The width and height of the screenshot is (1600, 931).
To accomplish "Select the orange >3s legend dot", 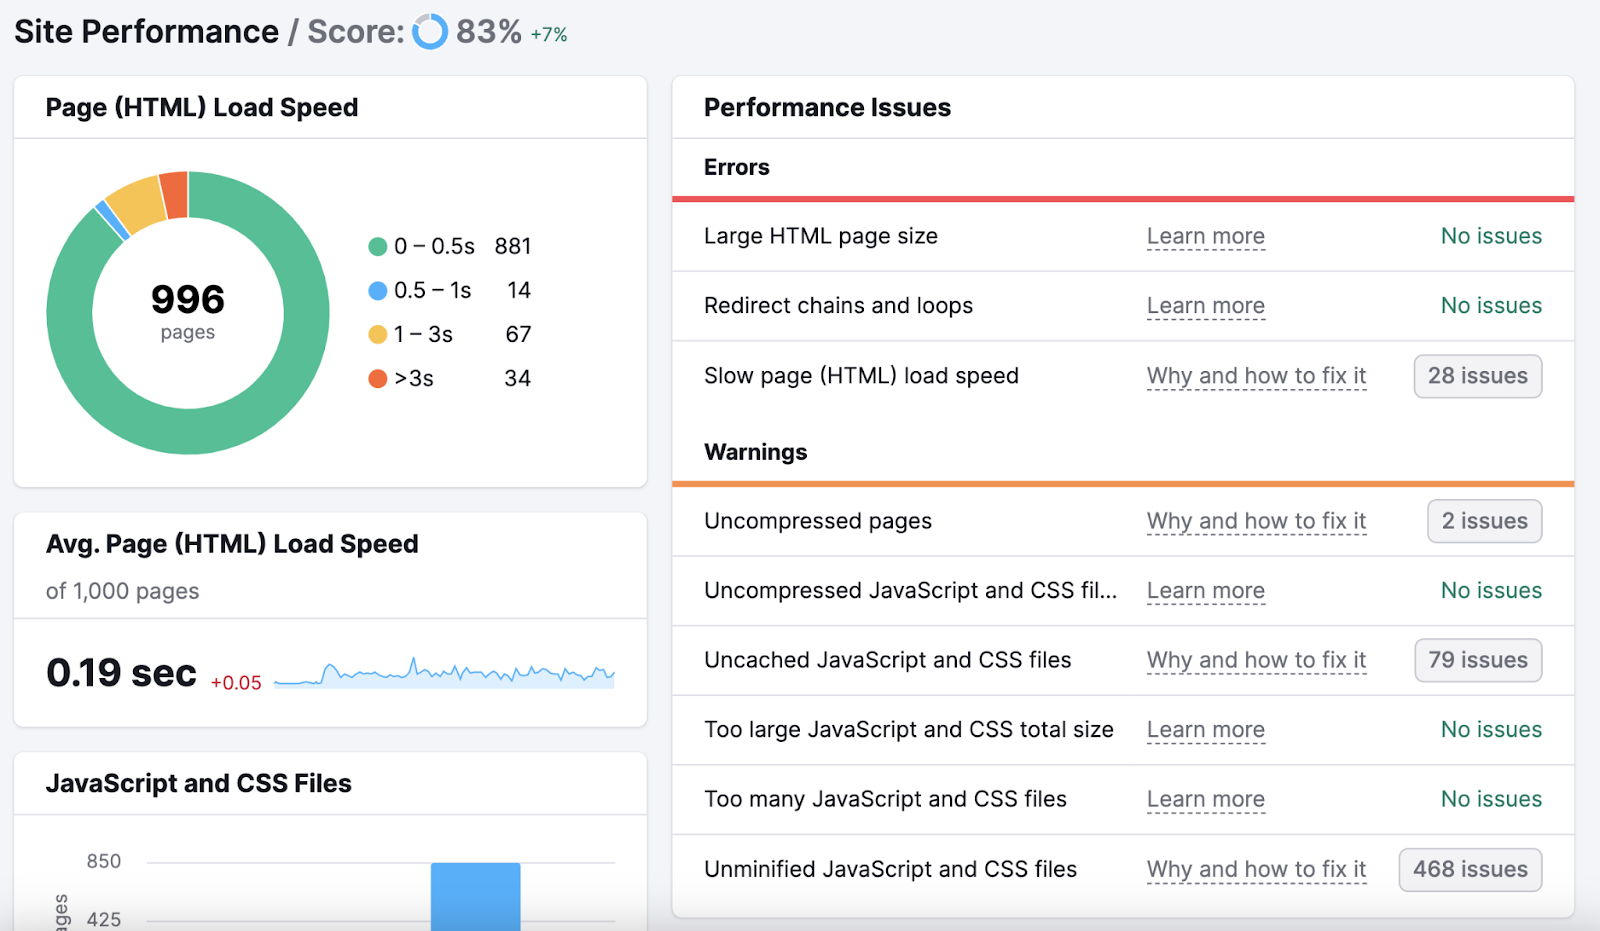I will (377, 379).
